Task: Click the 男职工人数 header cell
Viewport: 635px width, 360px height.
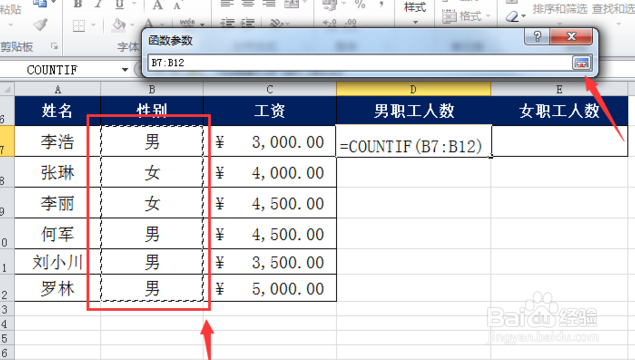Action: tap(413, 111)
